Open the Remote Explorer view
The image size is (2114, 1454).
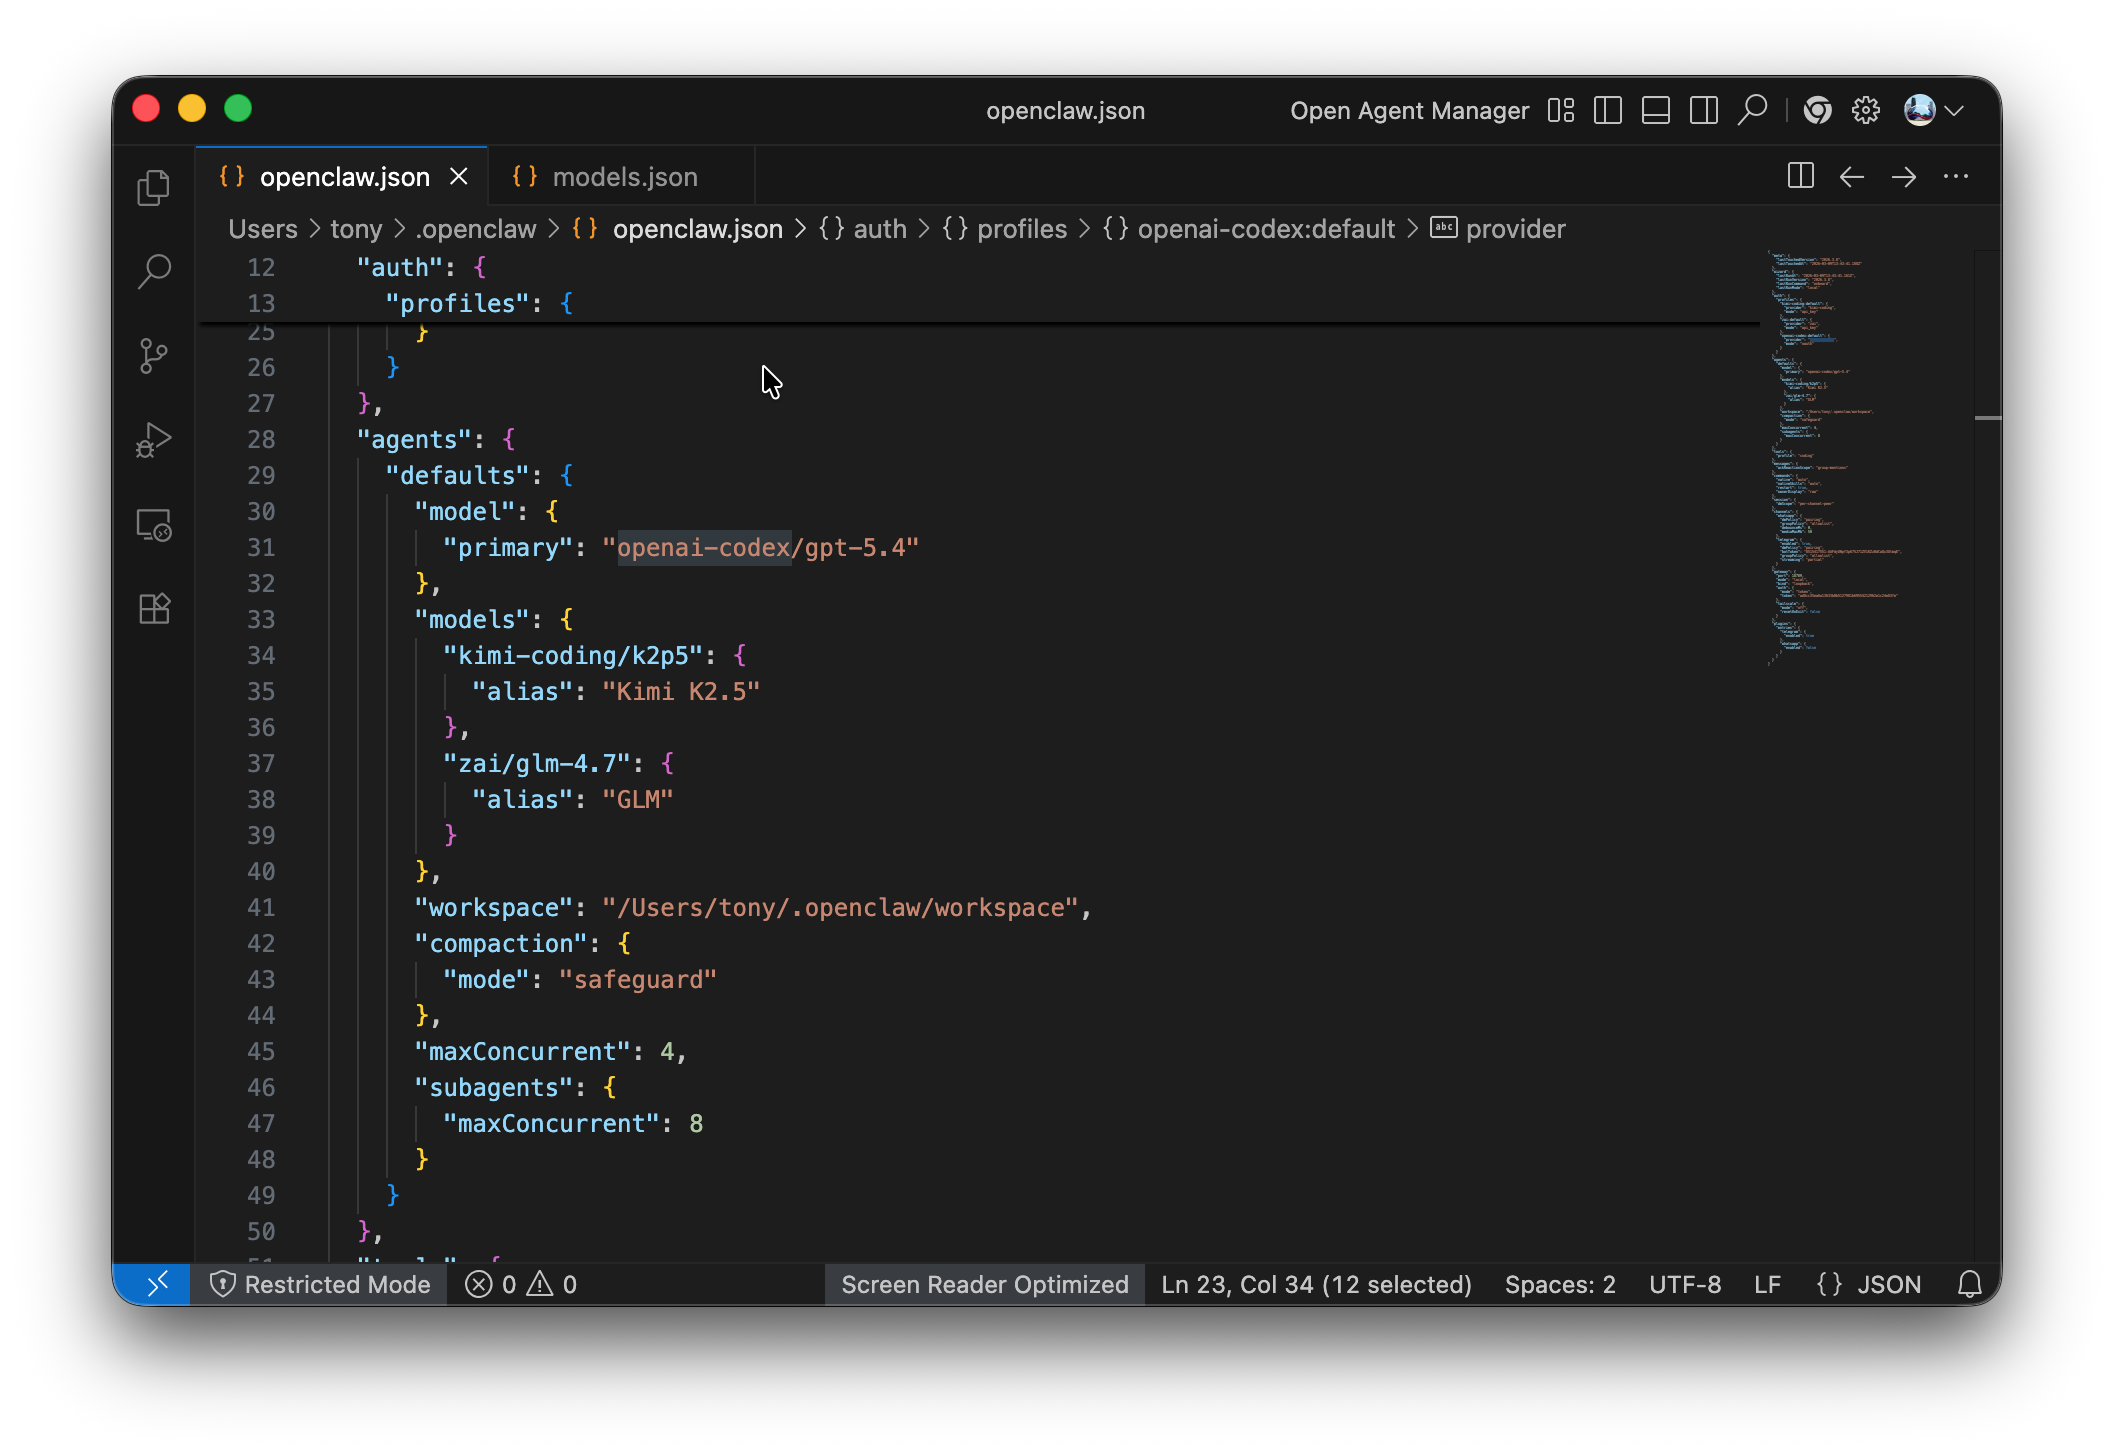pyautogui.click(x=154, y=524)
